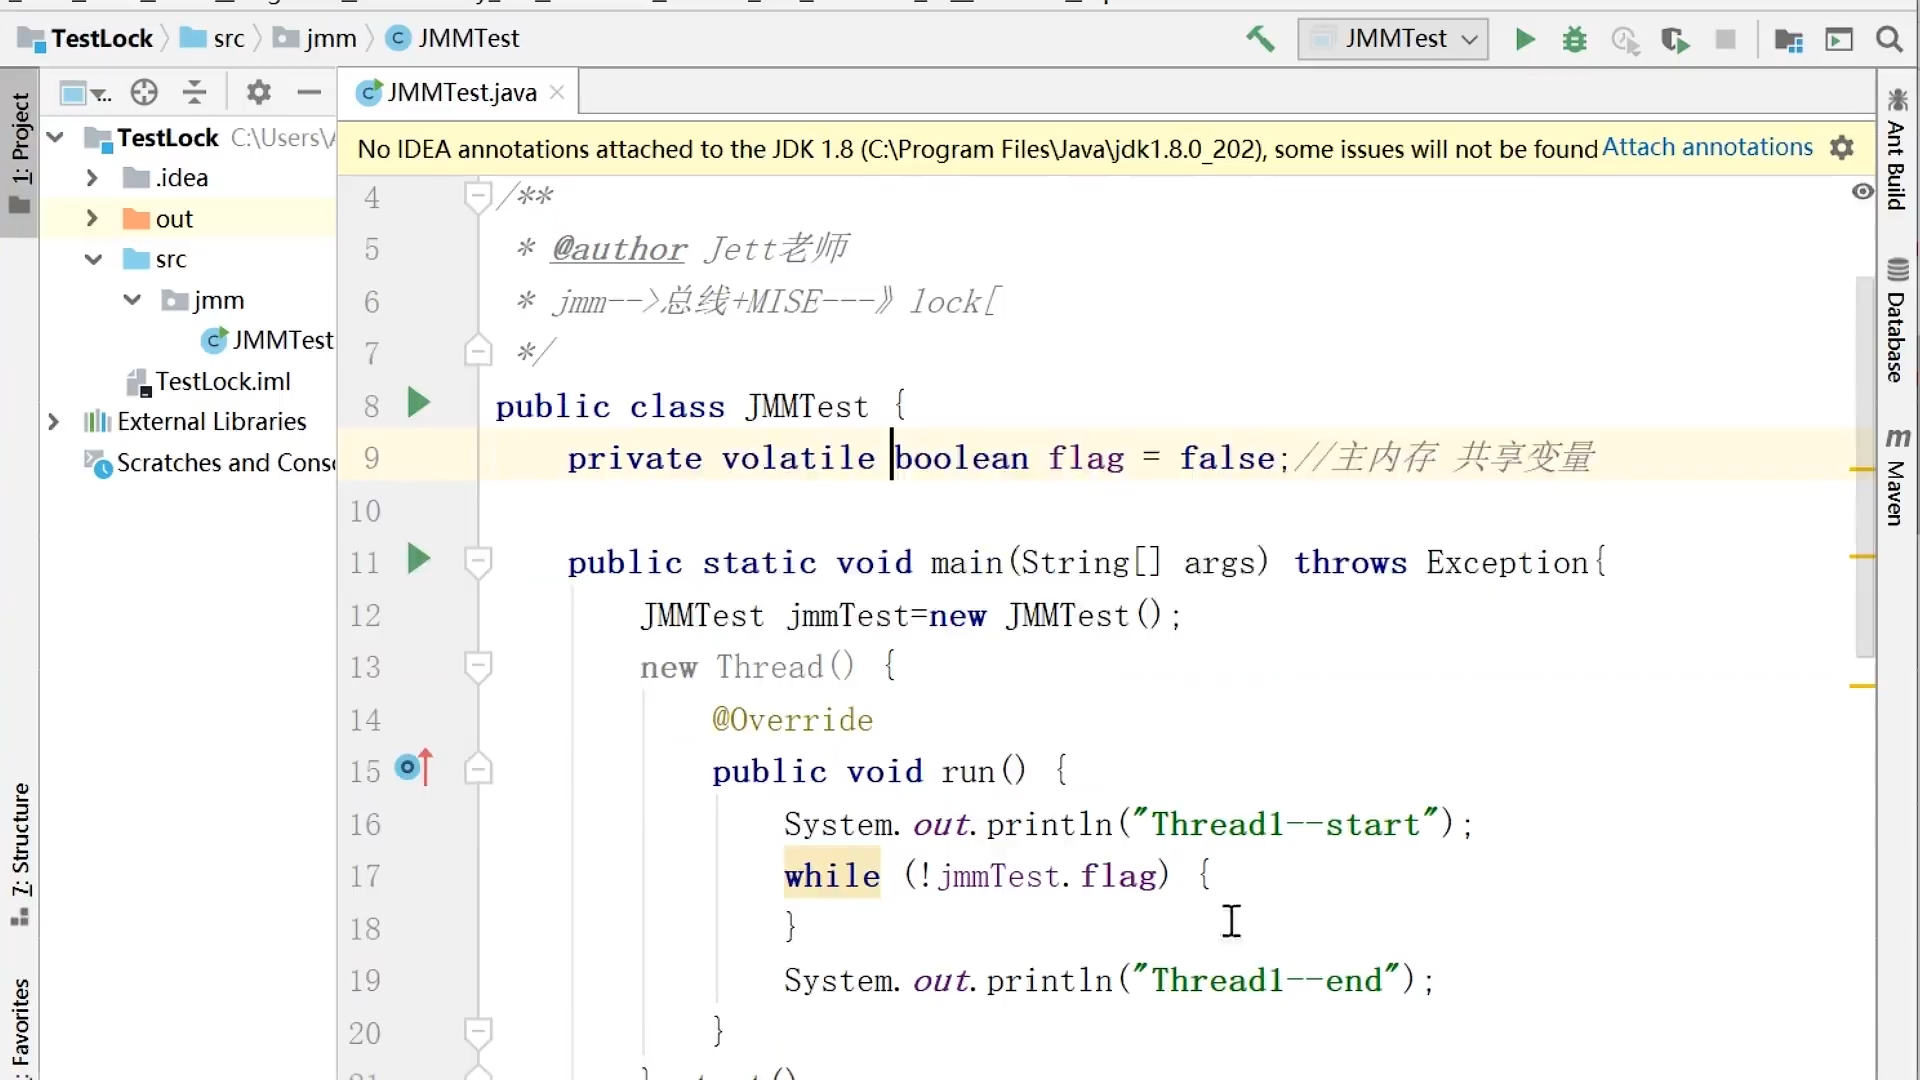Run JMMTest with the green play button
Viewport: 1920px width, 1080px height.
click(1525, 39)
